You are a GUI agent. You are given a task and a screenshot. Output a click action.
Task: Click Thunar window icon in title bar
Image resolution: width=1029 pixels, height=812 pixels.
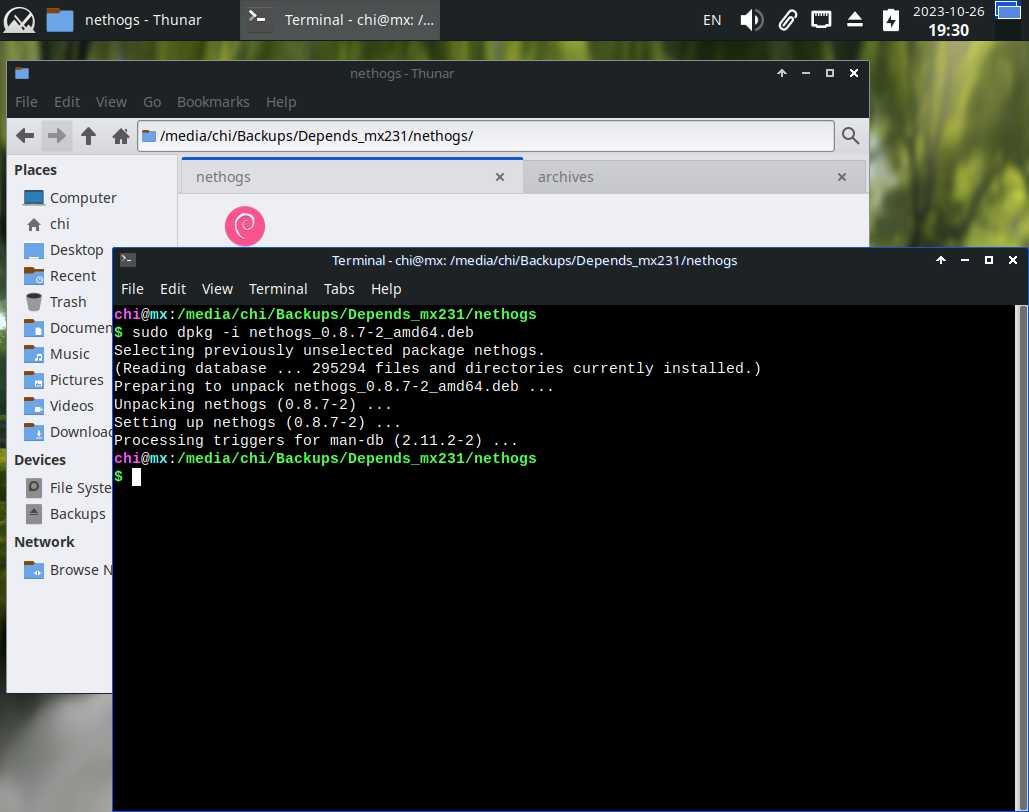22,74
